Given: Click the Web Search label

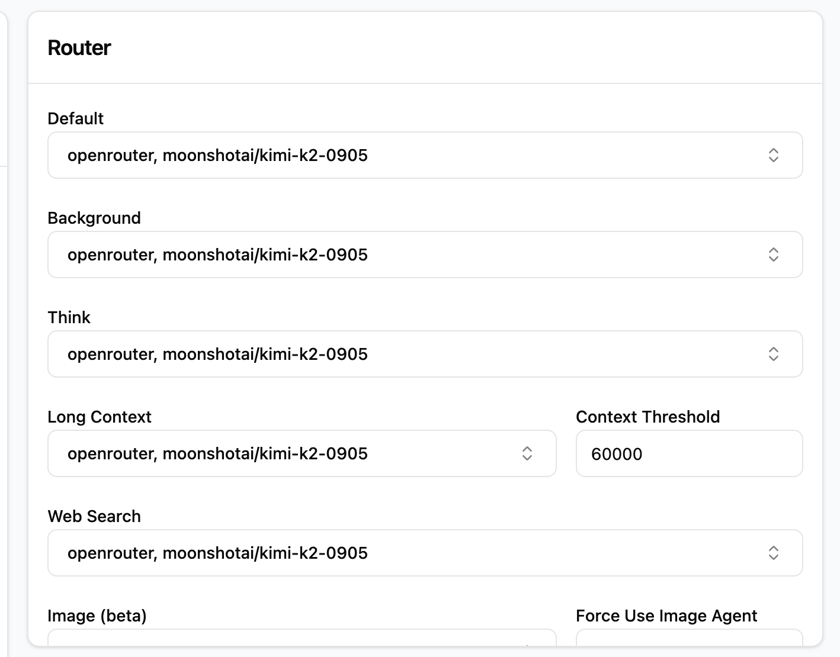Looking at the screenshot, I should (x=94, y=516).
